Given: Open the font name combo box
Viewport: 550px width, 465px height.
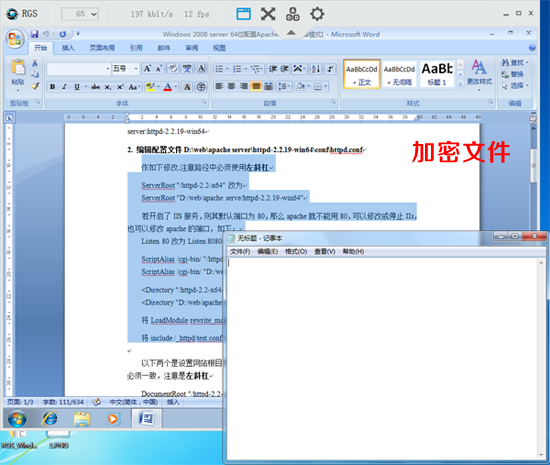Looking at the screenshot, I should pyautogui.click(x=79, y=69).
